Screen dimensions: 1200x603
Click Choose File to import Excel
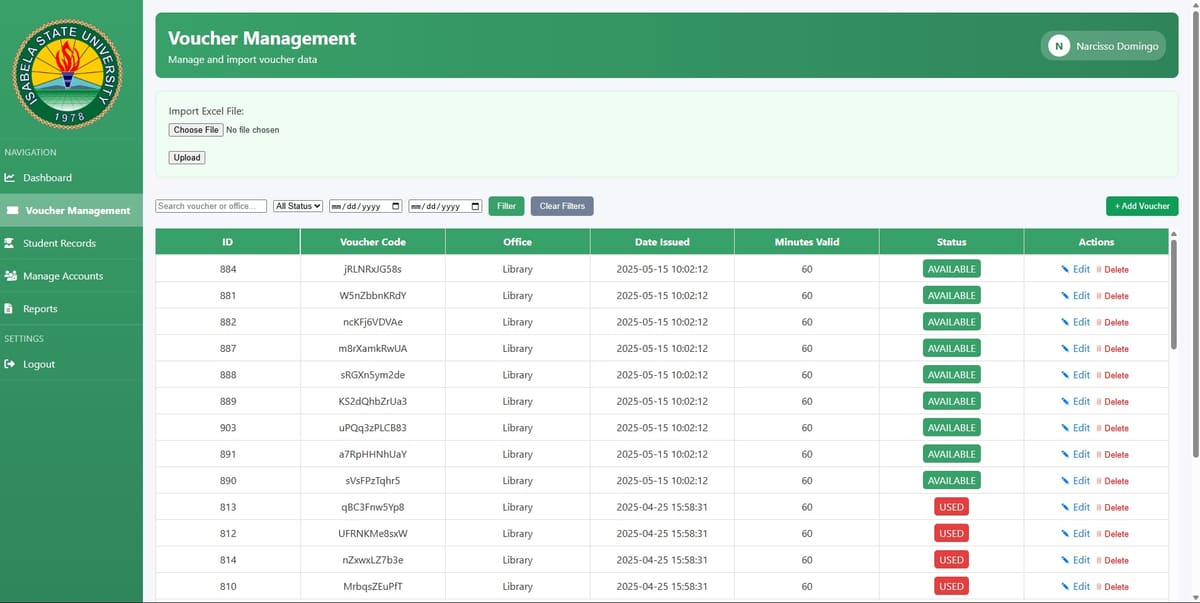pyautogui.click(x=196, y=130)
